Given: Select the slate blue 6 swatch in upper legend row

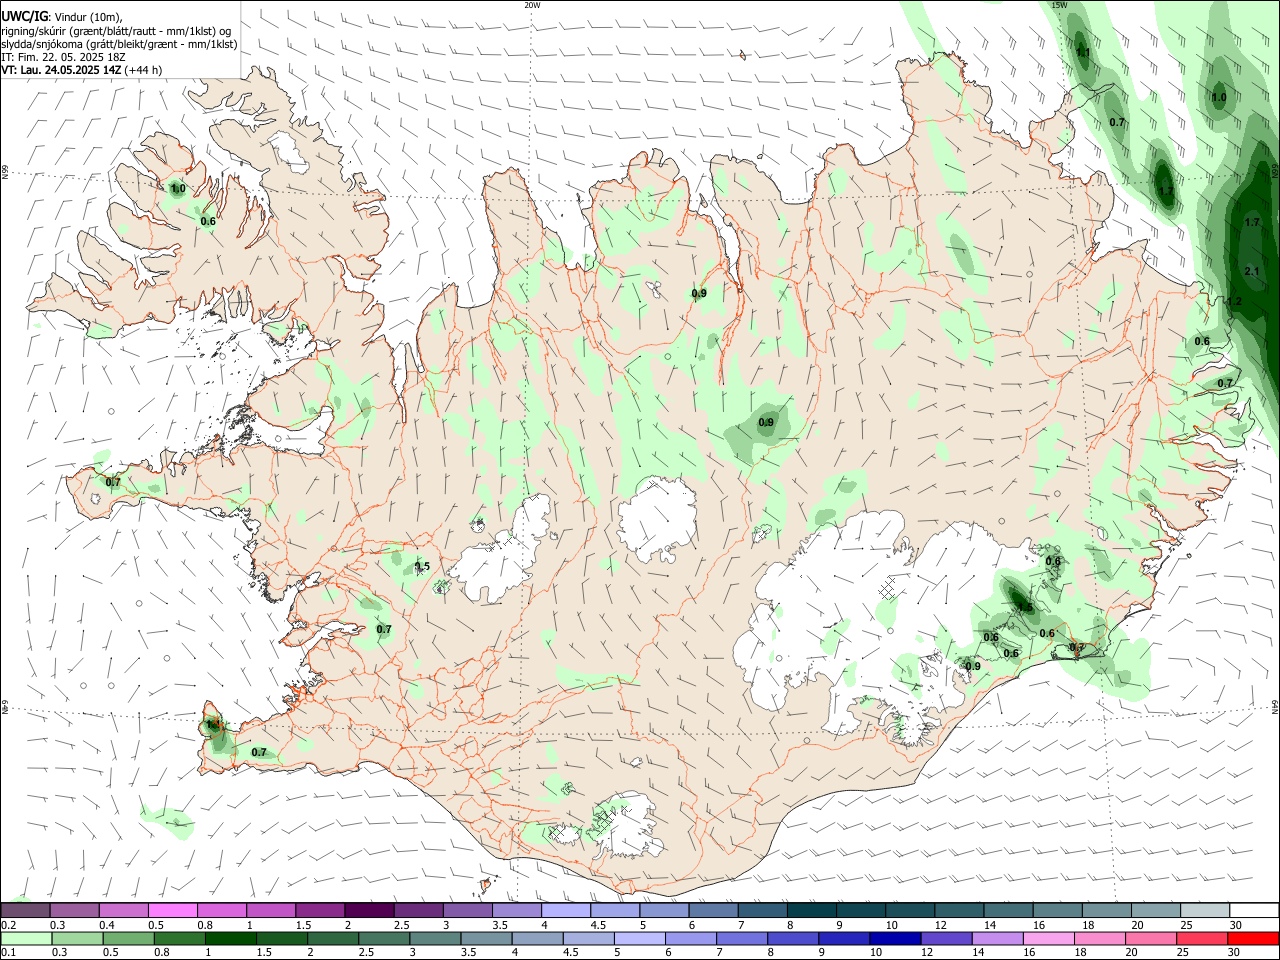Looking at the screenshot, I should click(714, 910).
